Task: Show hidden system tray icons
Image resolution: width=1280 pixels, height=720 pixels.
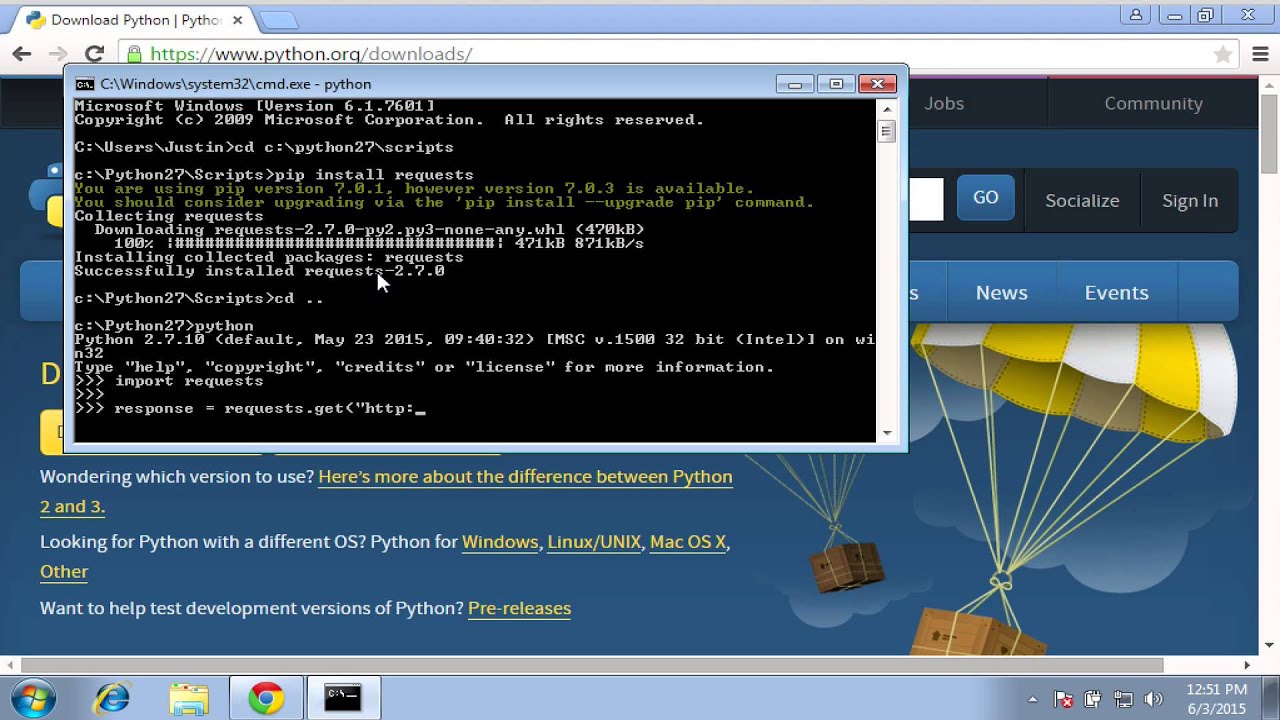Action: (1033, 699)
